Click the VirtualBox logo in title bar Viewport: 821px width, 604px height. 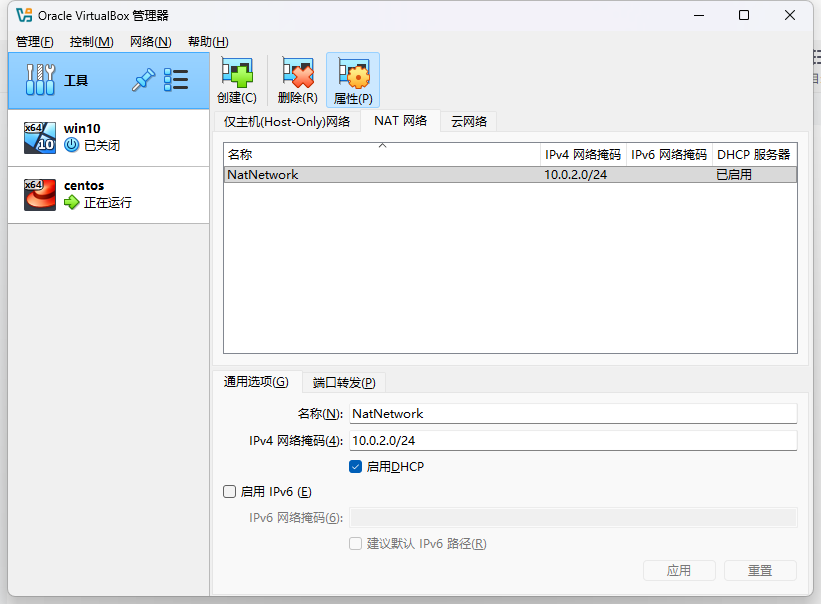click(24, 15)
